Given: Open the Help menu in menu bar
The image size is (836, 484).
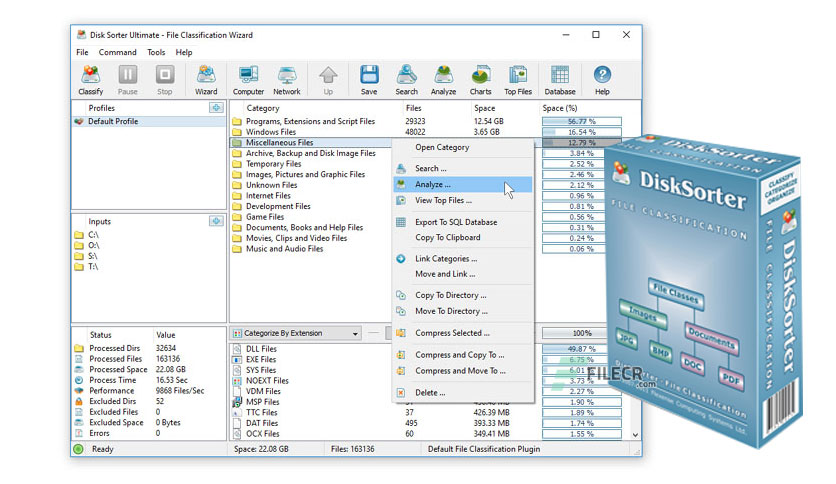Looking at the screenshot, I should [x=183, y=52].
